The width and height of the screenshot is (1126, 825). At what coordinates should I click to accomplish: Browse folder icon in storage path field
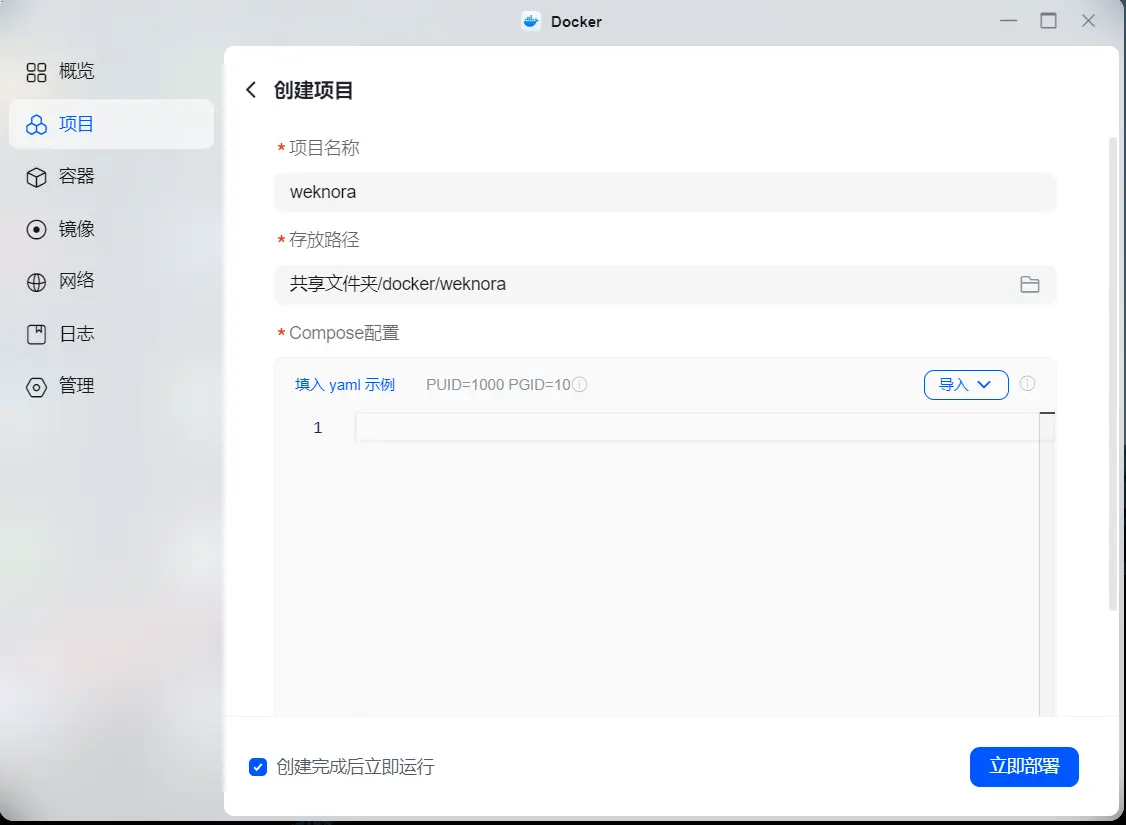click(1030, 284)
